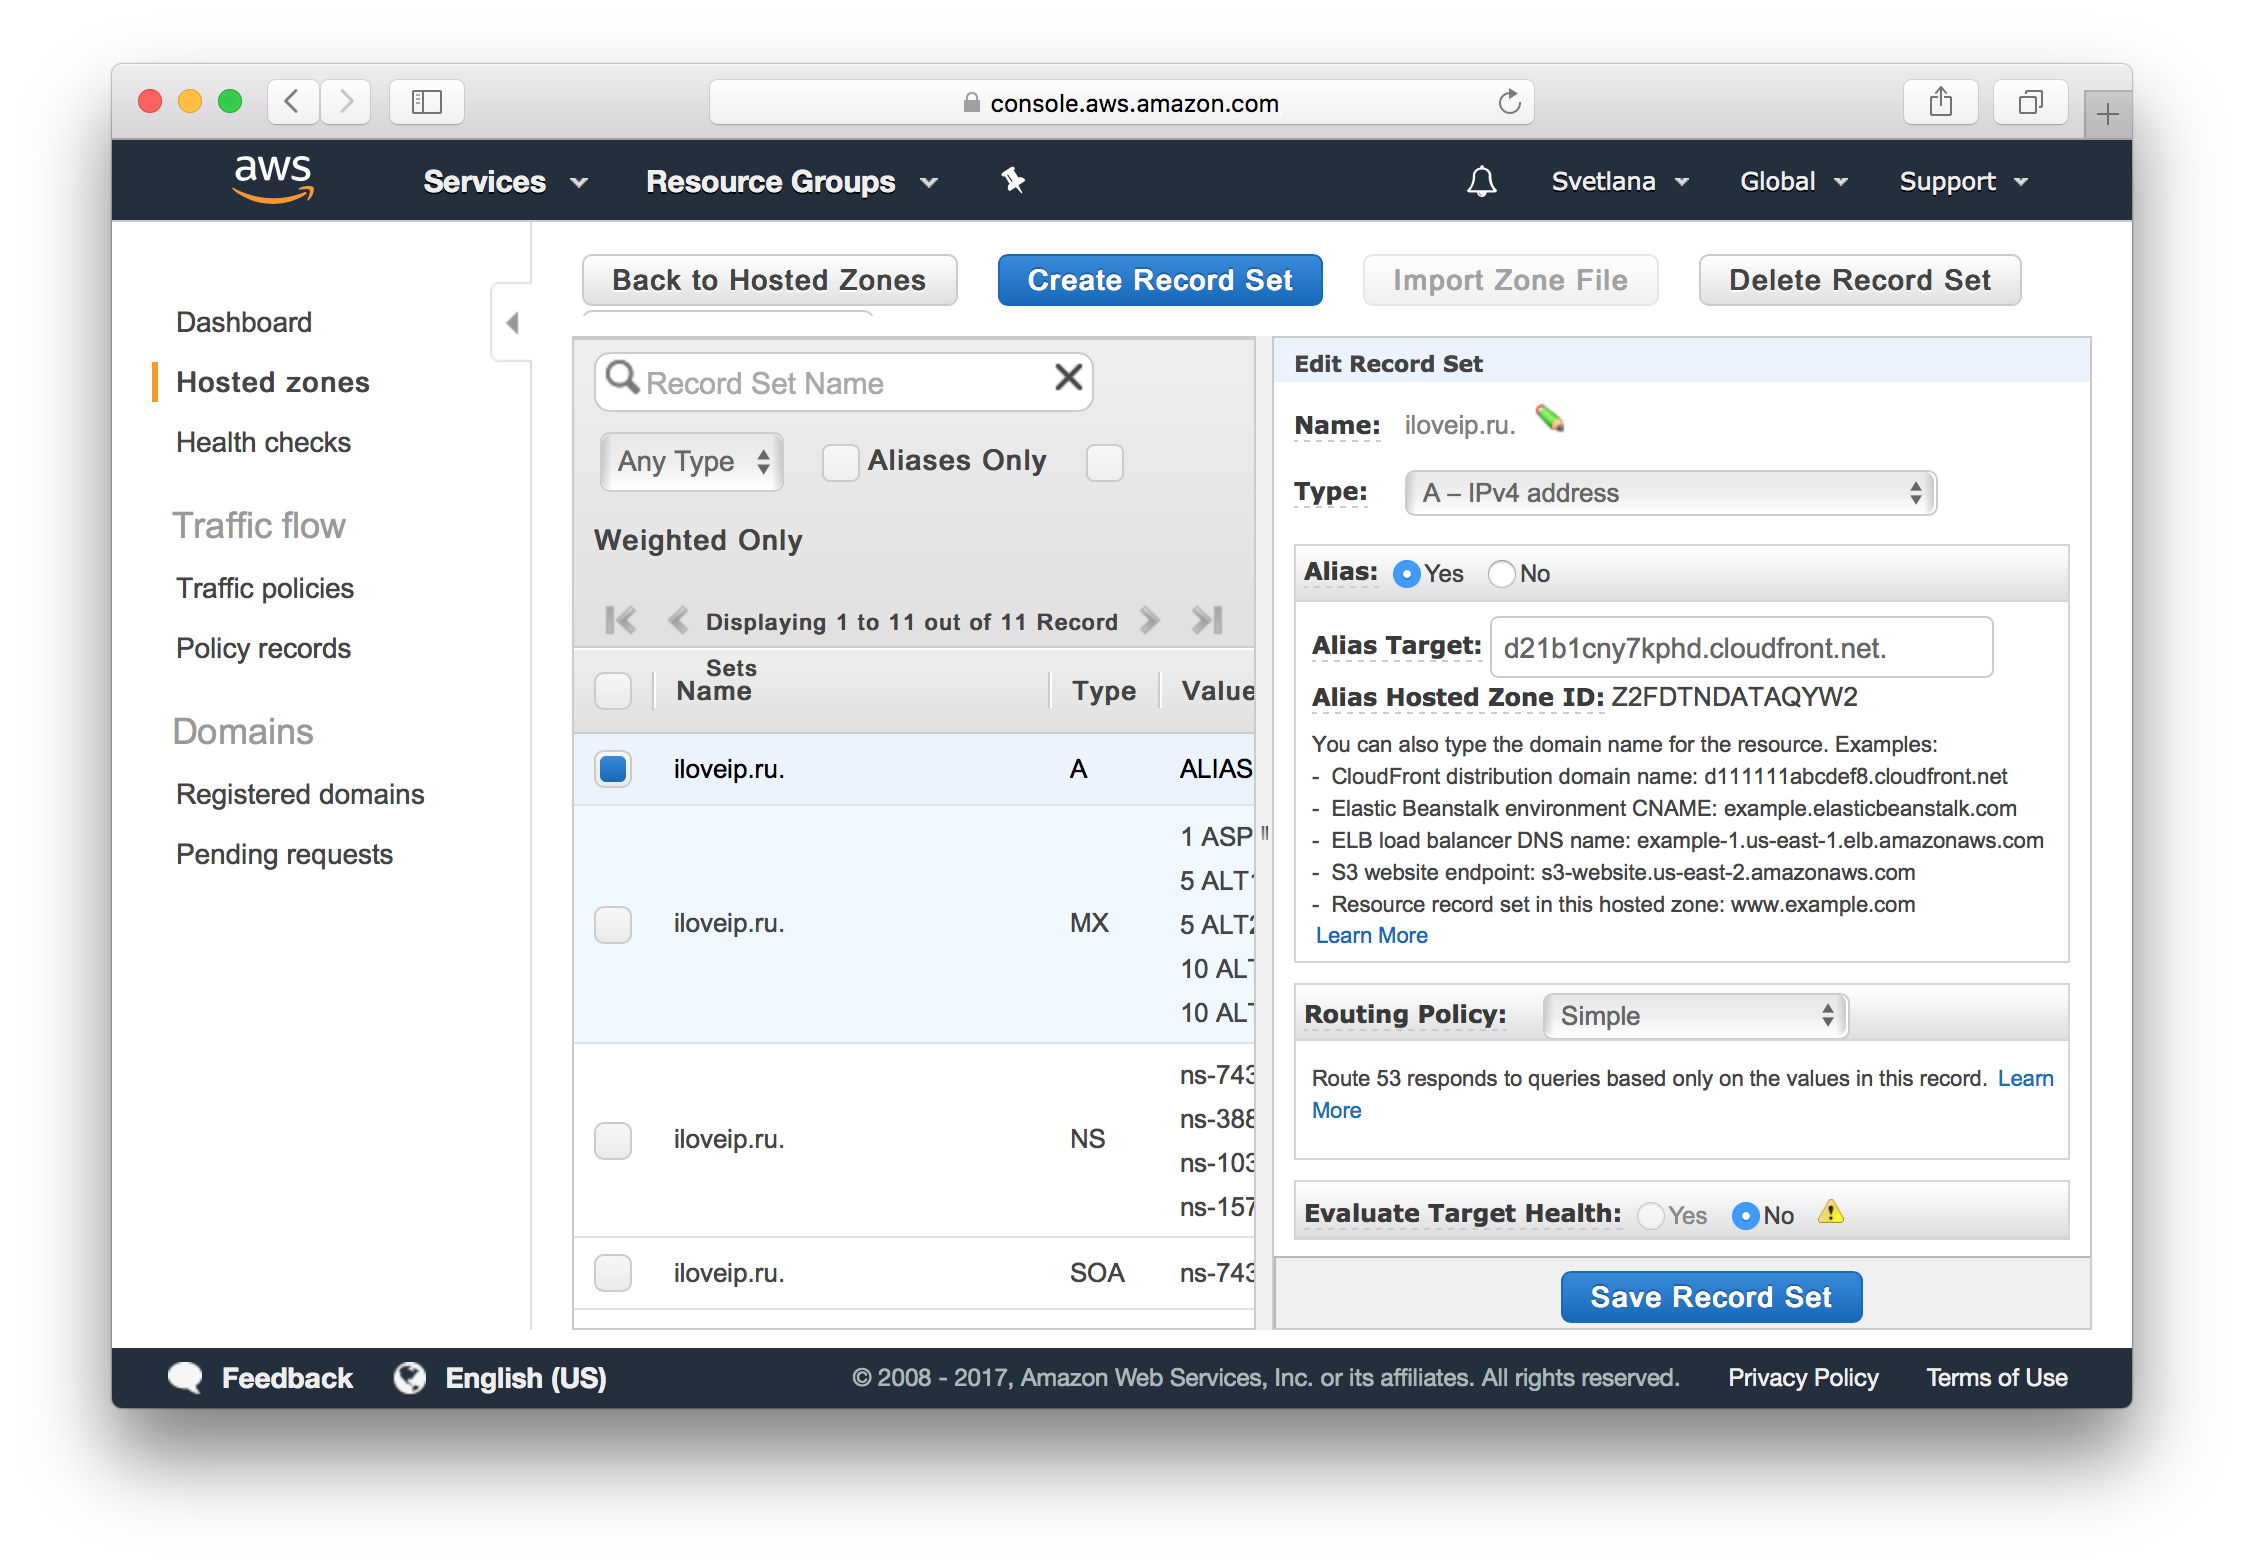Reload the page in Safari address bar
The height and width of the screenshot is (1568, 2244).
pyautogui.click(x=1509, y=102)
